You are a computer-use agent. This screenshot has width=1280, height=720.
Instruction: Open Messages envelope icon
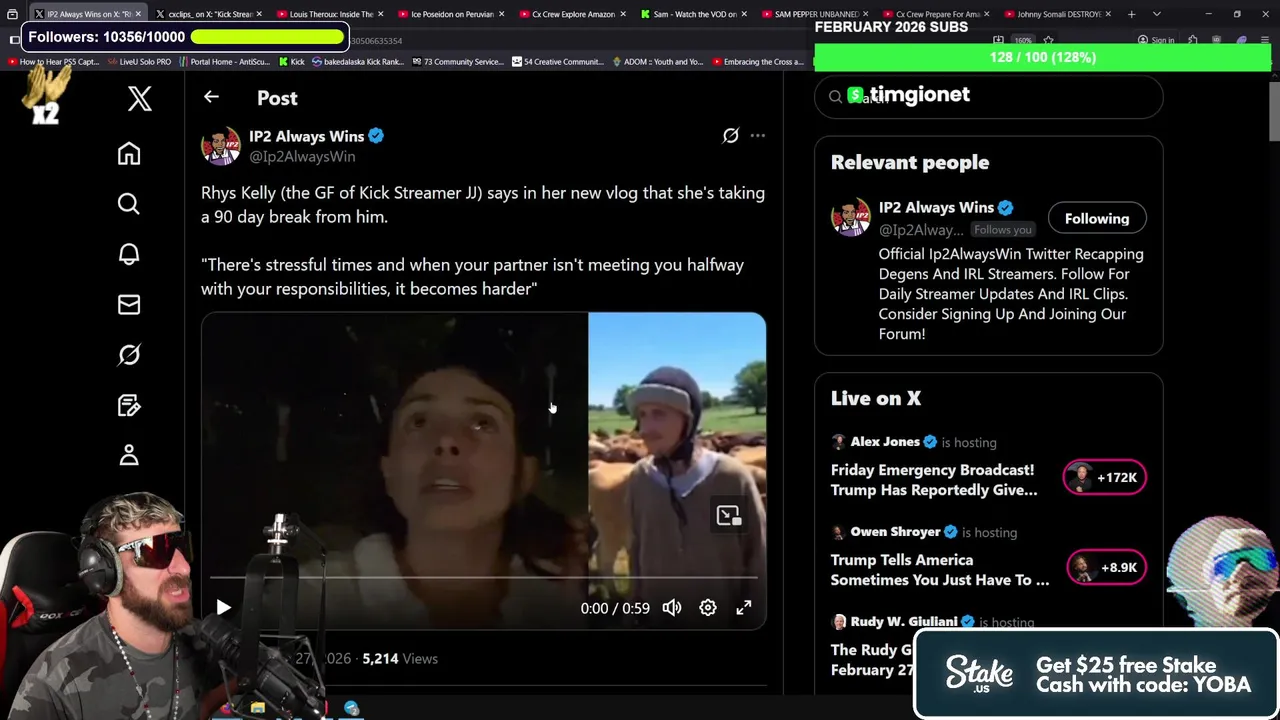pos(129,304)
